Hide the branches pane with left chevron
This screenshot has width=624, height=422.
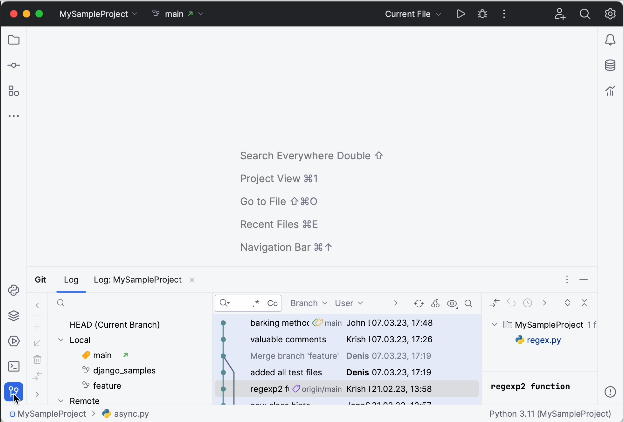[37, 305]
